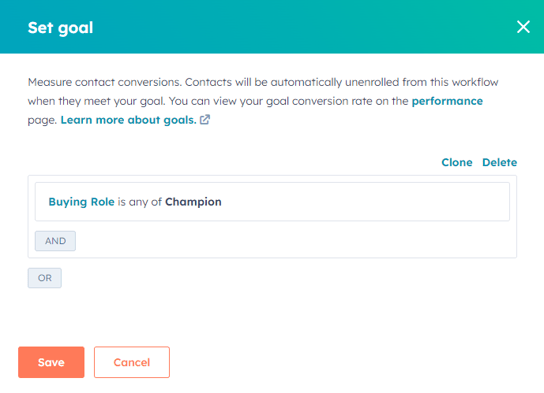Add an AND condition
The height and width of the screenshot is (393, 544).
pyautogui.click(x=55, y=241)
